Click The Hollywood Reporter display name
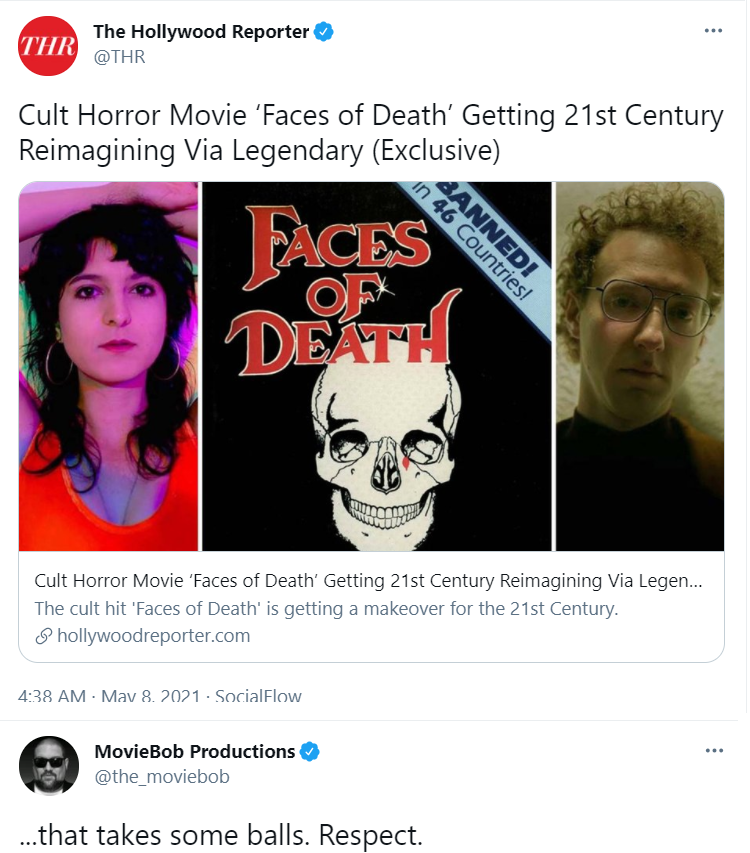 click(201, 32)
